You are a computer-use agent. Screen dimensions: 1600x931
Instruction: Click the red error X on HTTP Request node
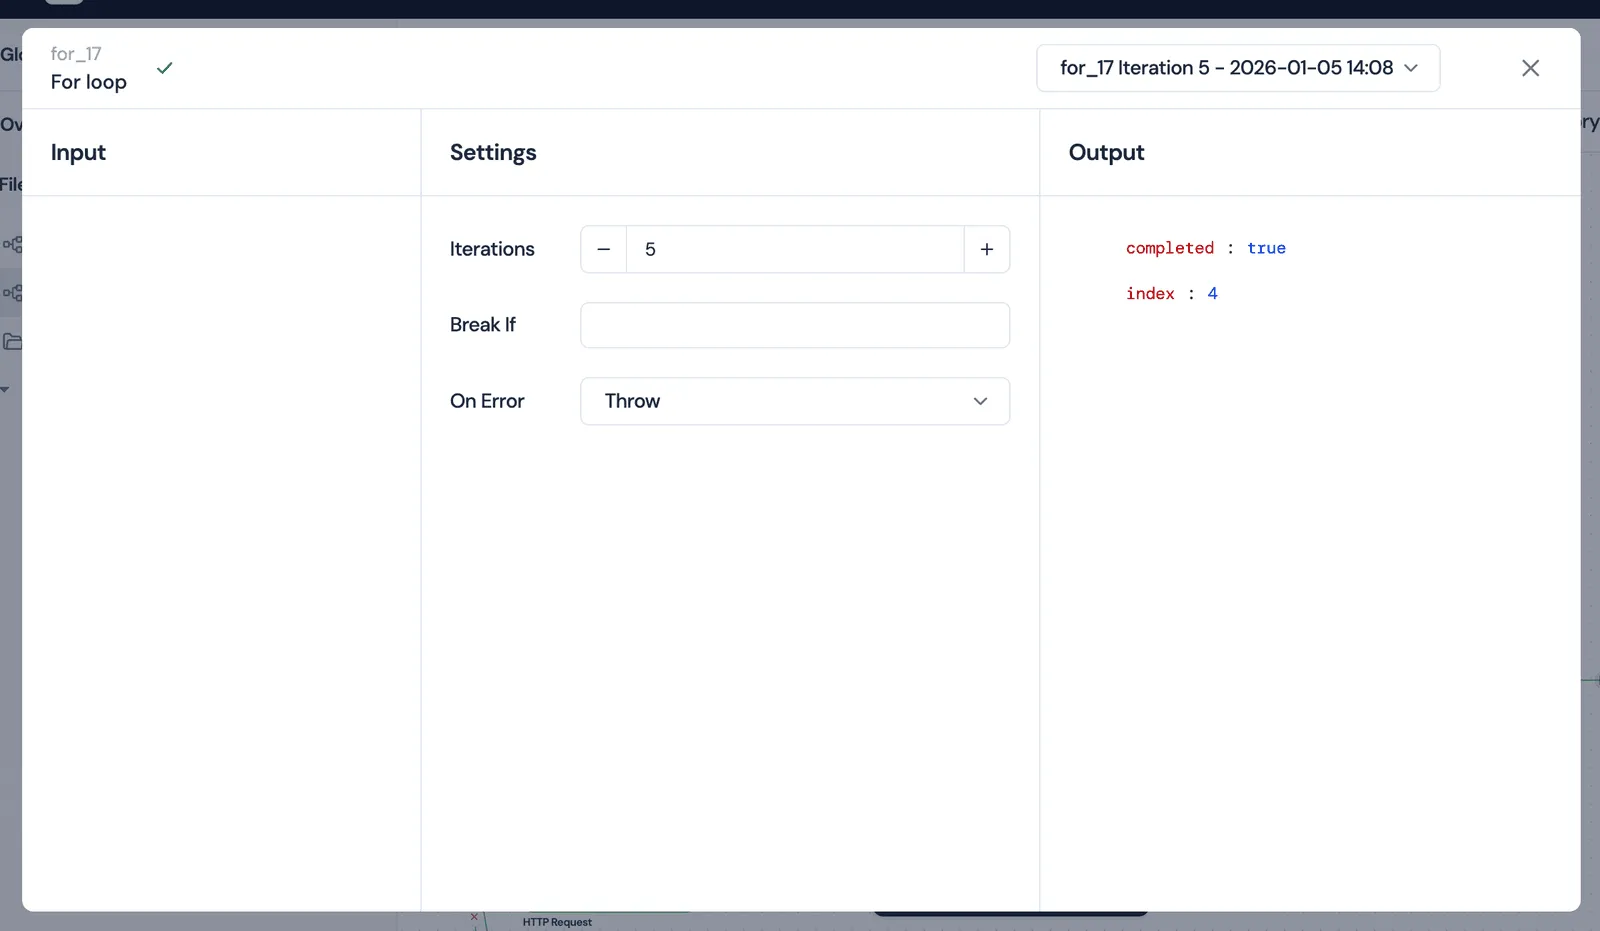pyautogui.click(x=472, y=916)
